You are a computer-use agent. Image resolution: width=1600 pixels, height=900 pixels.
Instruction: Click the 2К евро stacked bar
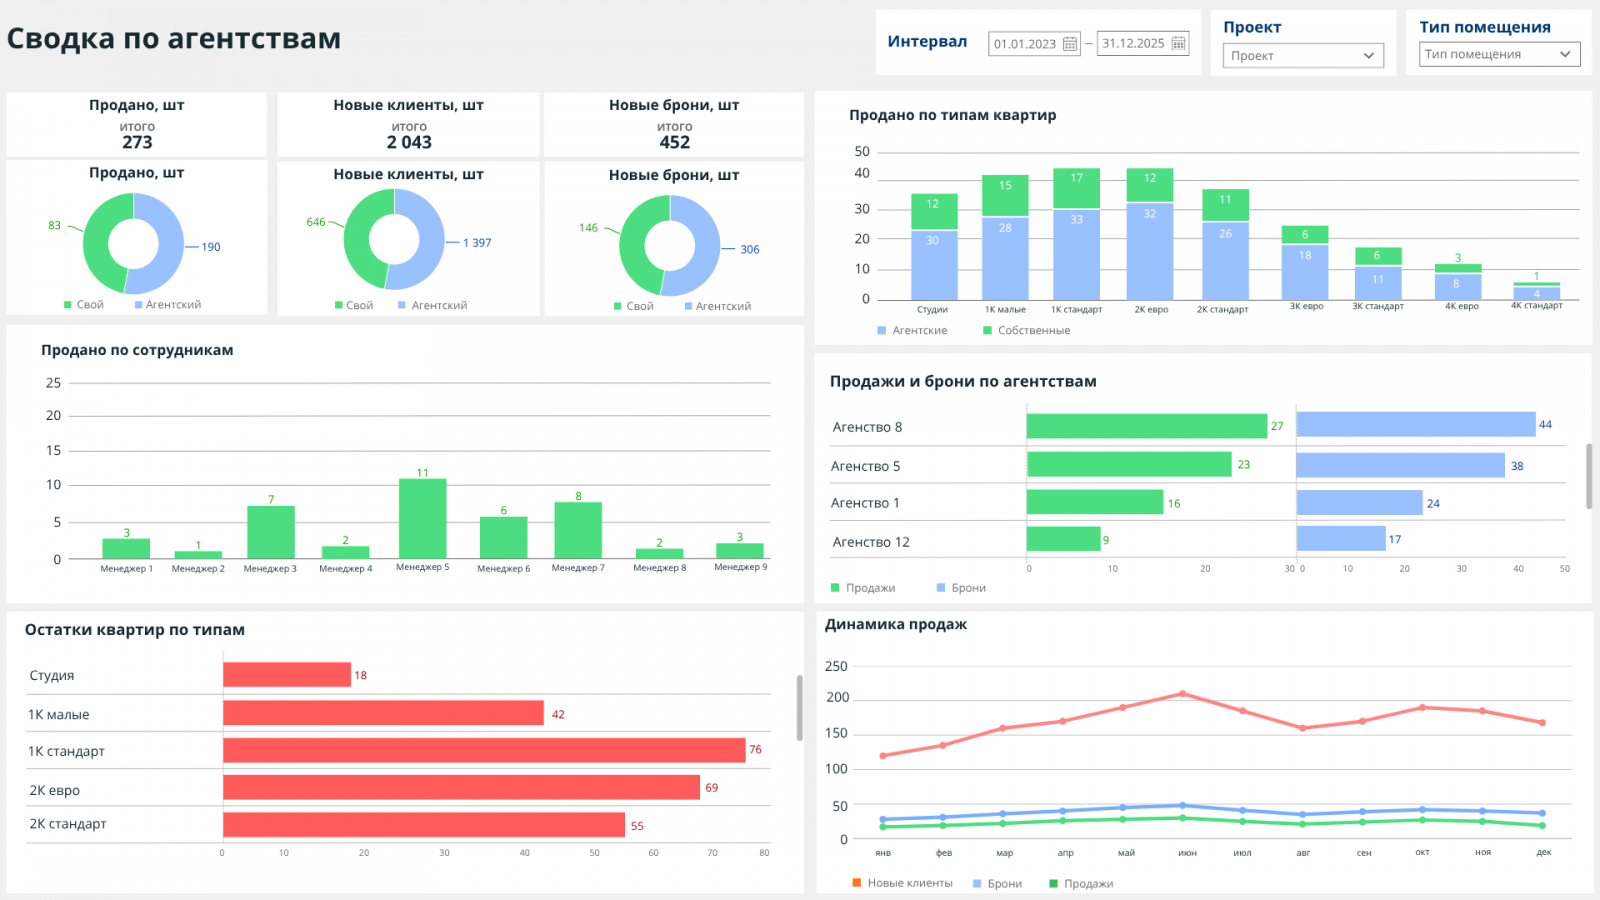[x=1150, y=234]
